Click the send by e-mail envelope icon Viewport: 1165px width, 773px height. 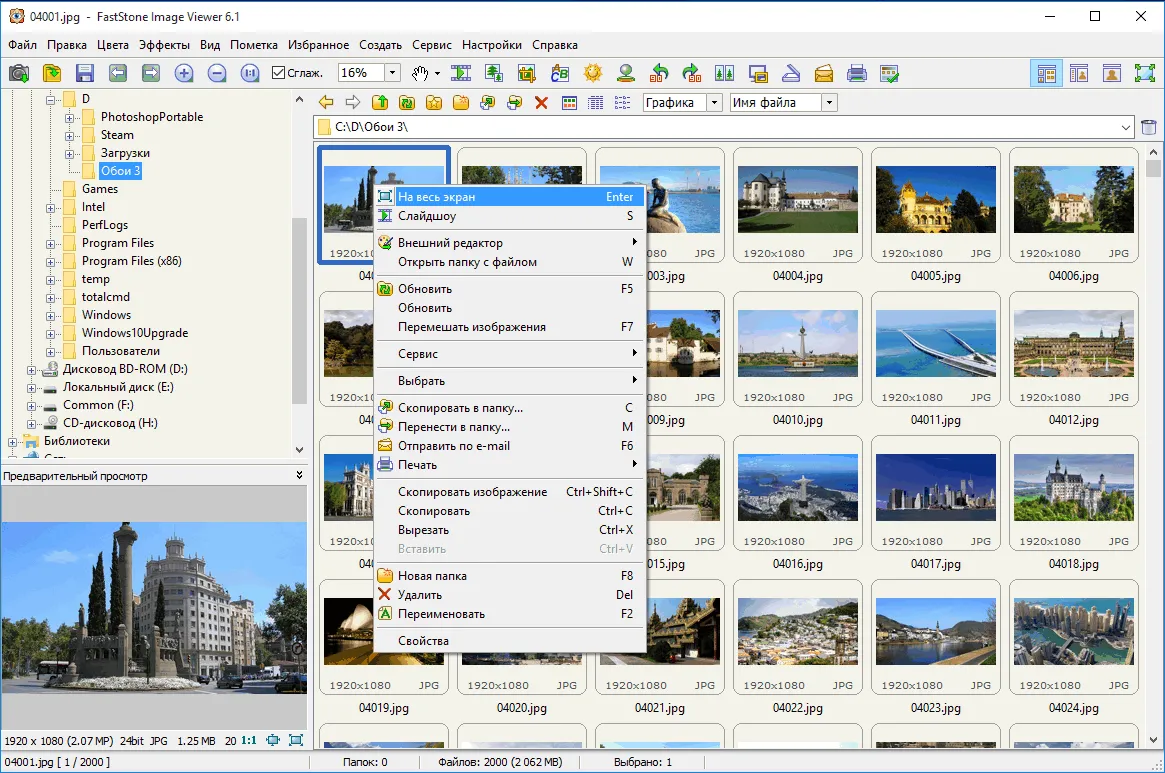823,73
